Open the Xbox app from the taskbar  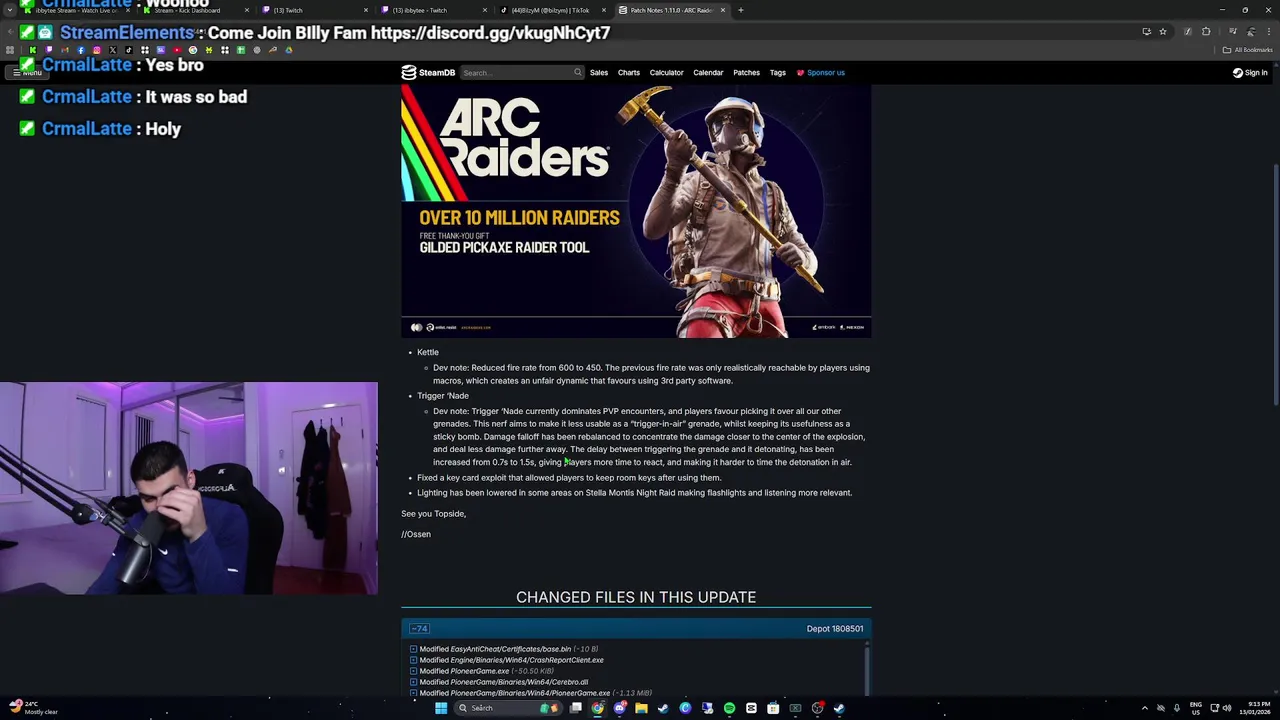point(795,708)
